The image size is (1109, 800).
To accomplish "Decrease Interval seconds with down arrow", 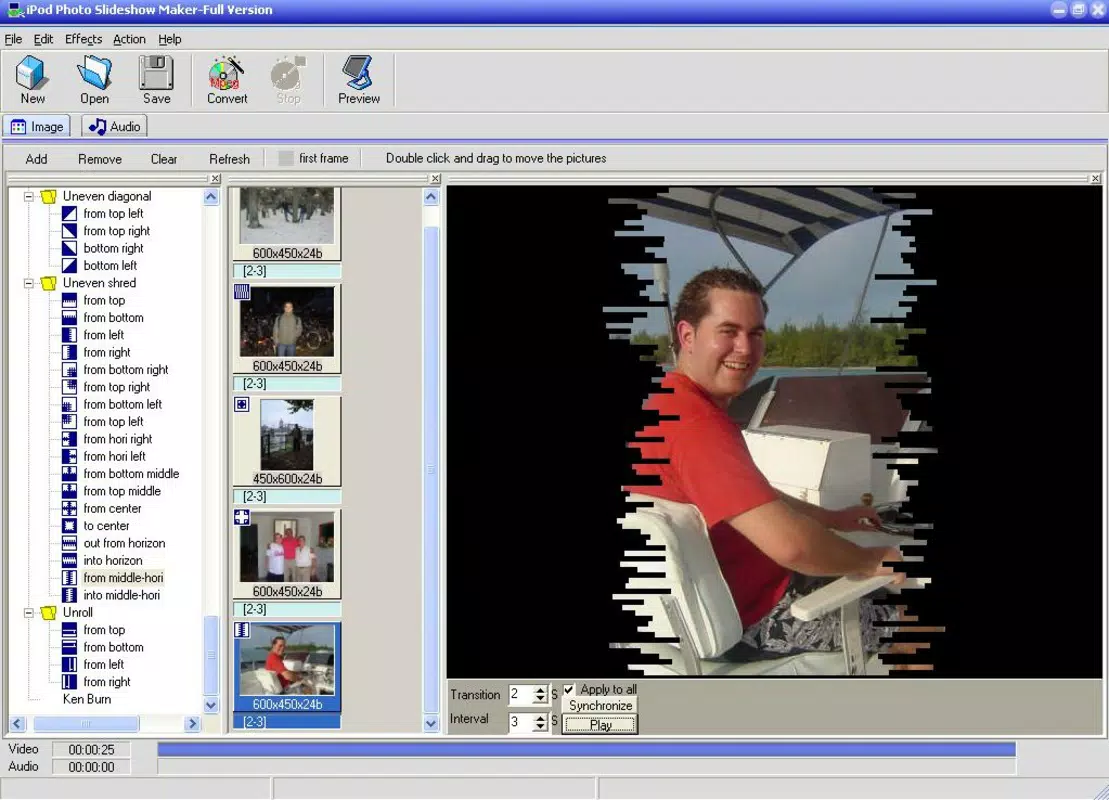I will 540,726.
